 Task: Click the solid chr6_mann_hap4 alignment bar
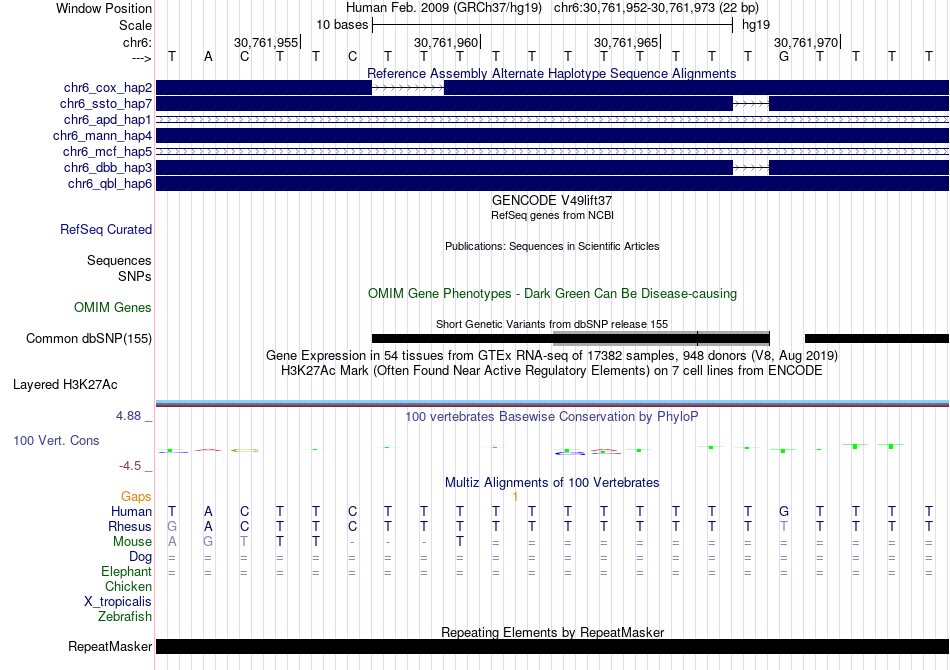tap(552, 136)
